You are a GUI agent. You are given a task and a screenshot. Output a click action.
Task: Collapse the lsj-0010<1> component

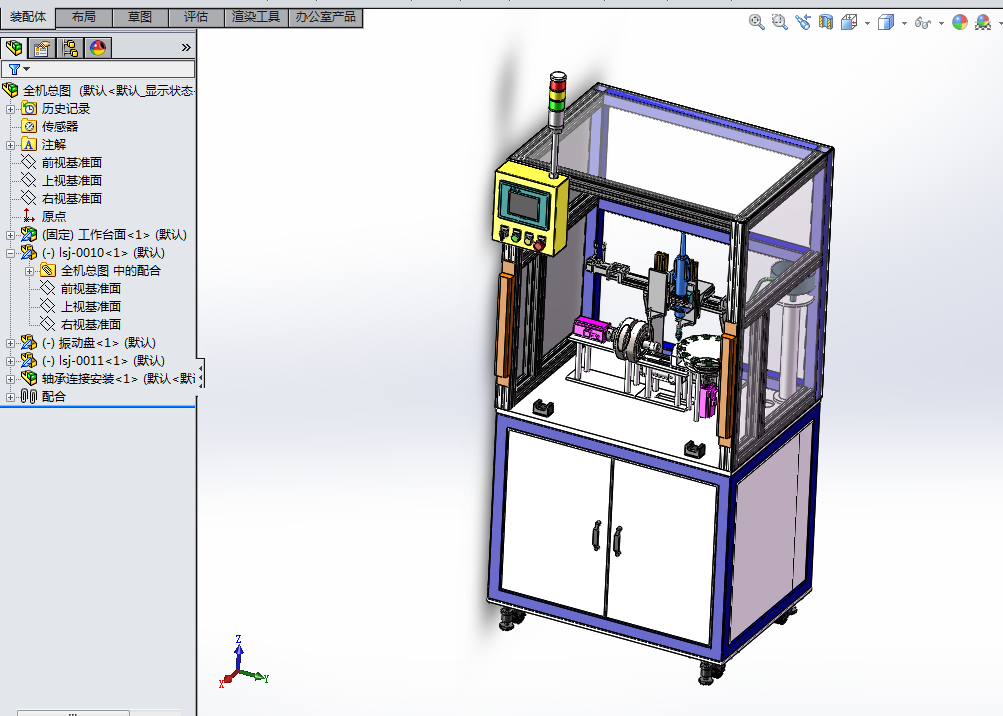pos(10,253)
